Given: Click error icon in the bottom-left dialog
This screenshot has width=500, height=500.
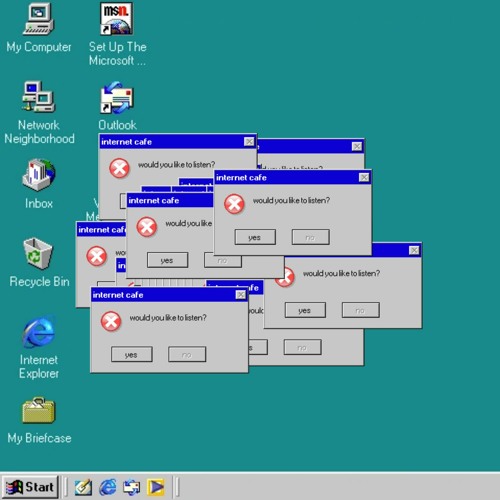Looking at the screenshot, I should point(111,321).
